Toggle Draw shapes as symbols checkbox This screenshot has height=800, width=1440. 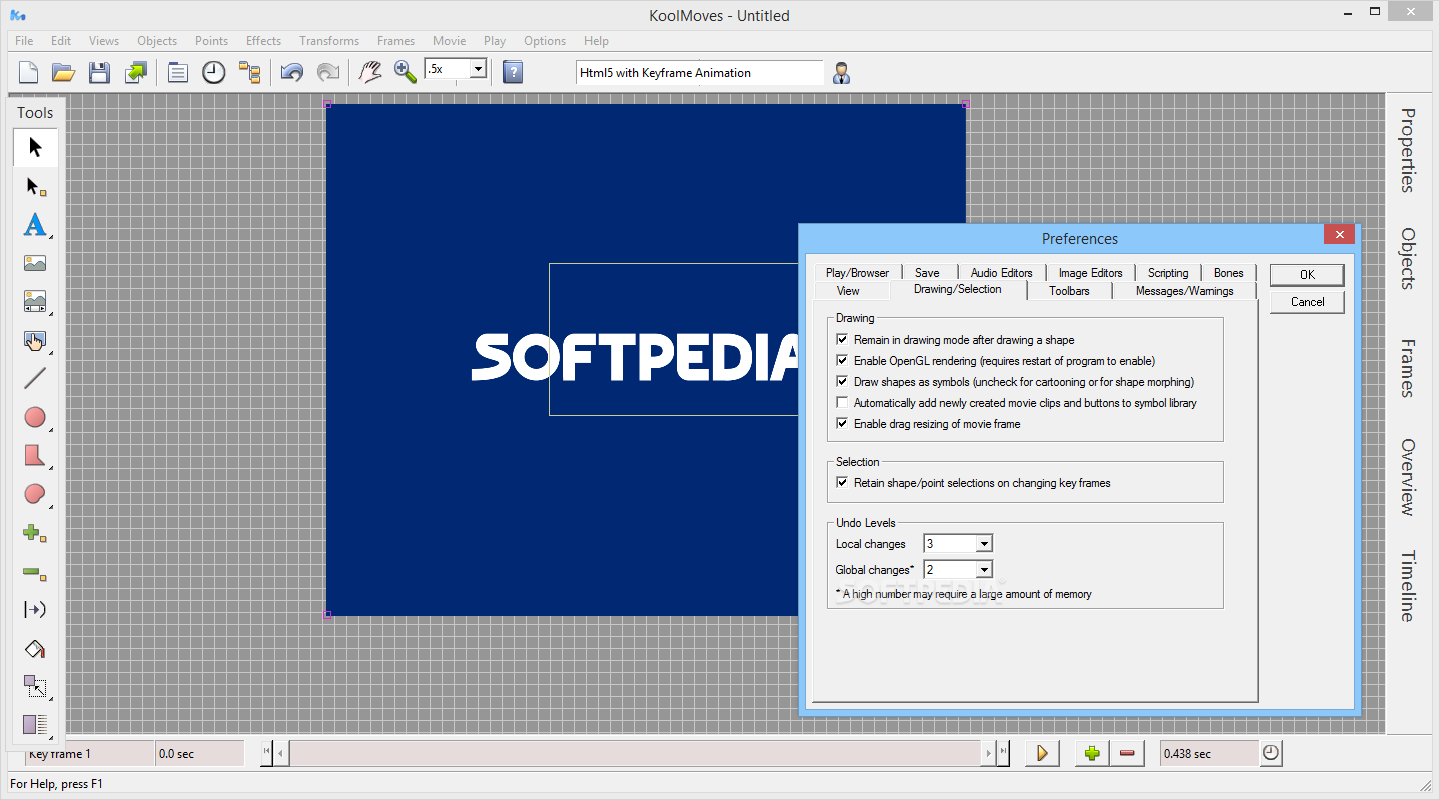coord(842,382)
